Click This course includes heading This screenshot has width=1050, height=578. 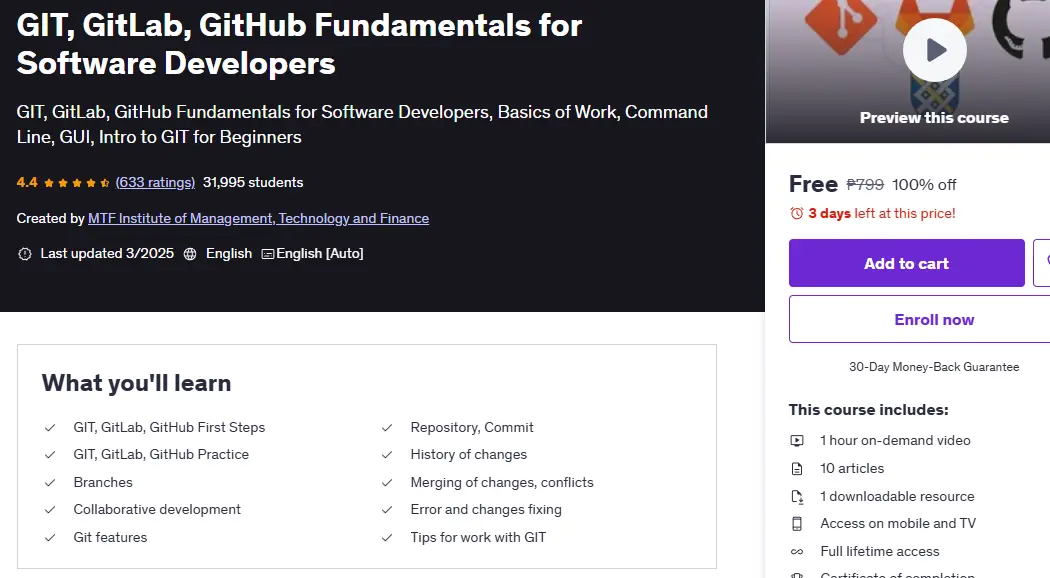(869, 410)
